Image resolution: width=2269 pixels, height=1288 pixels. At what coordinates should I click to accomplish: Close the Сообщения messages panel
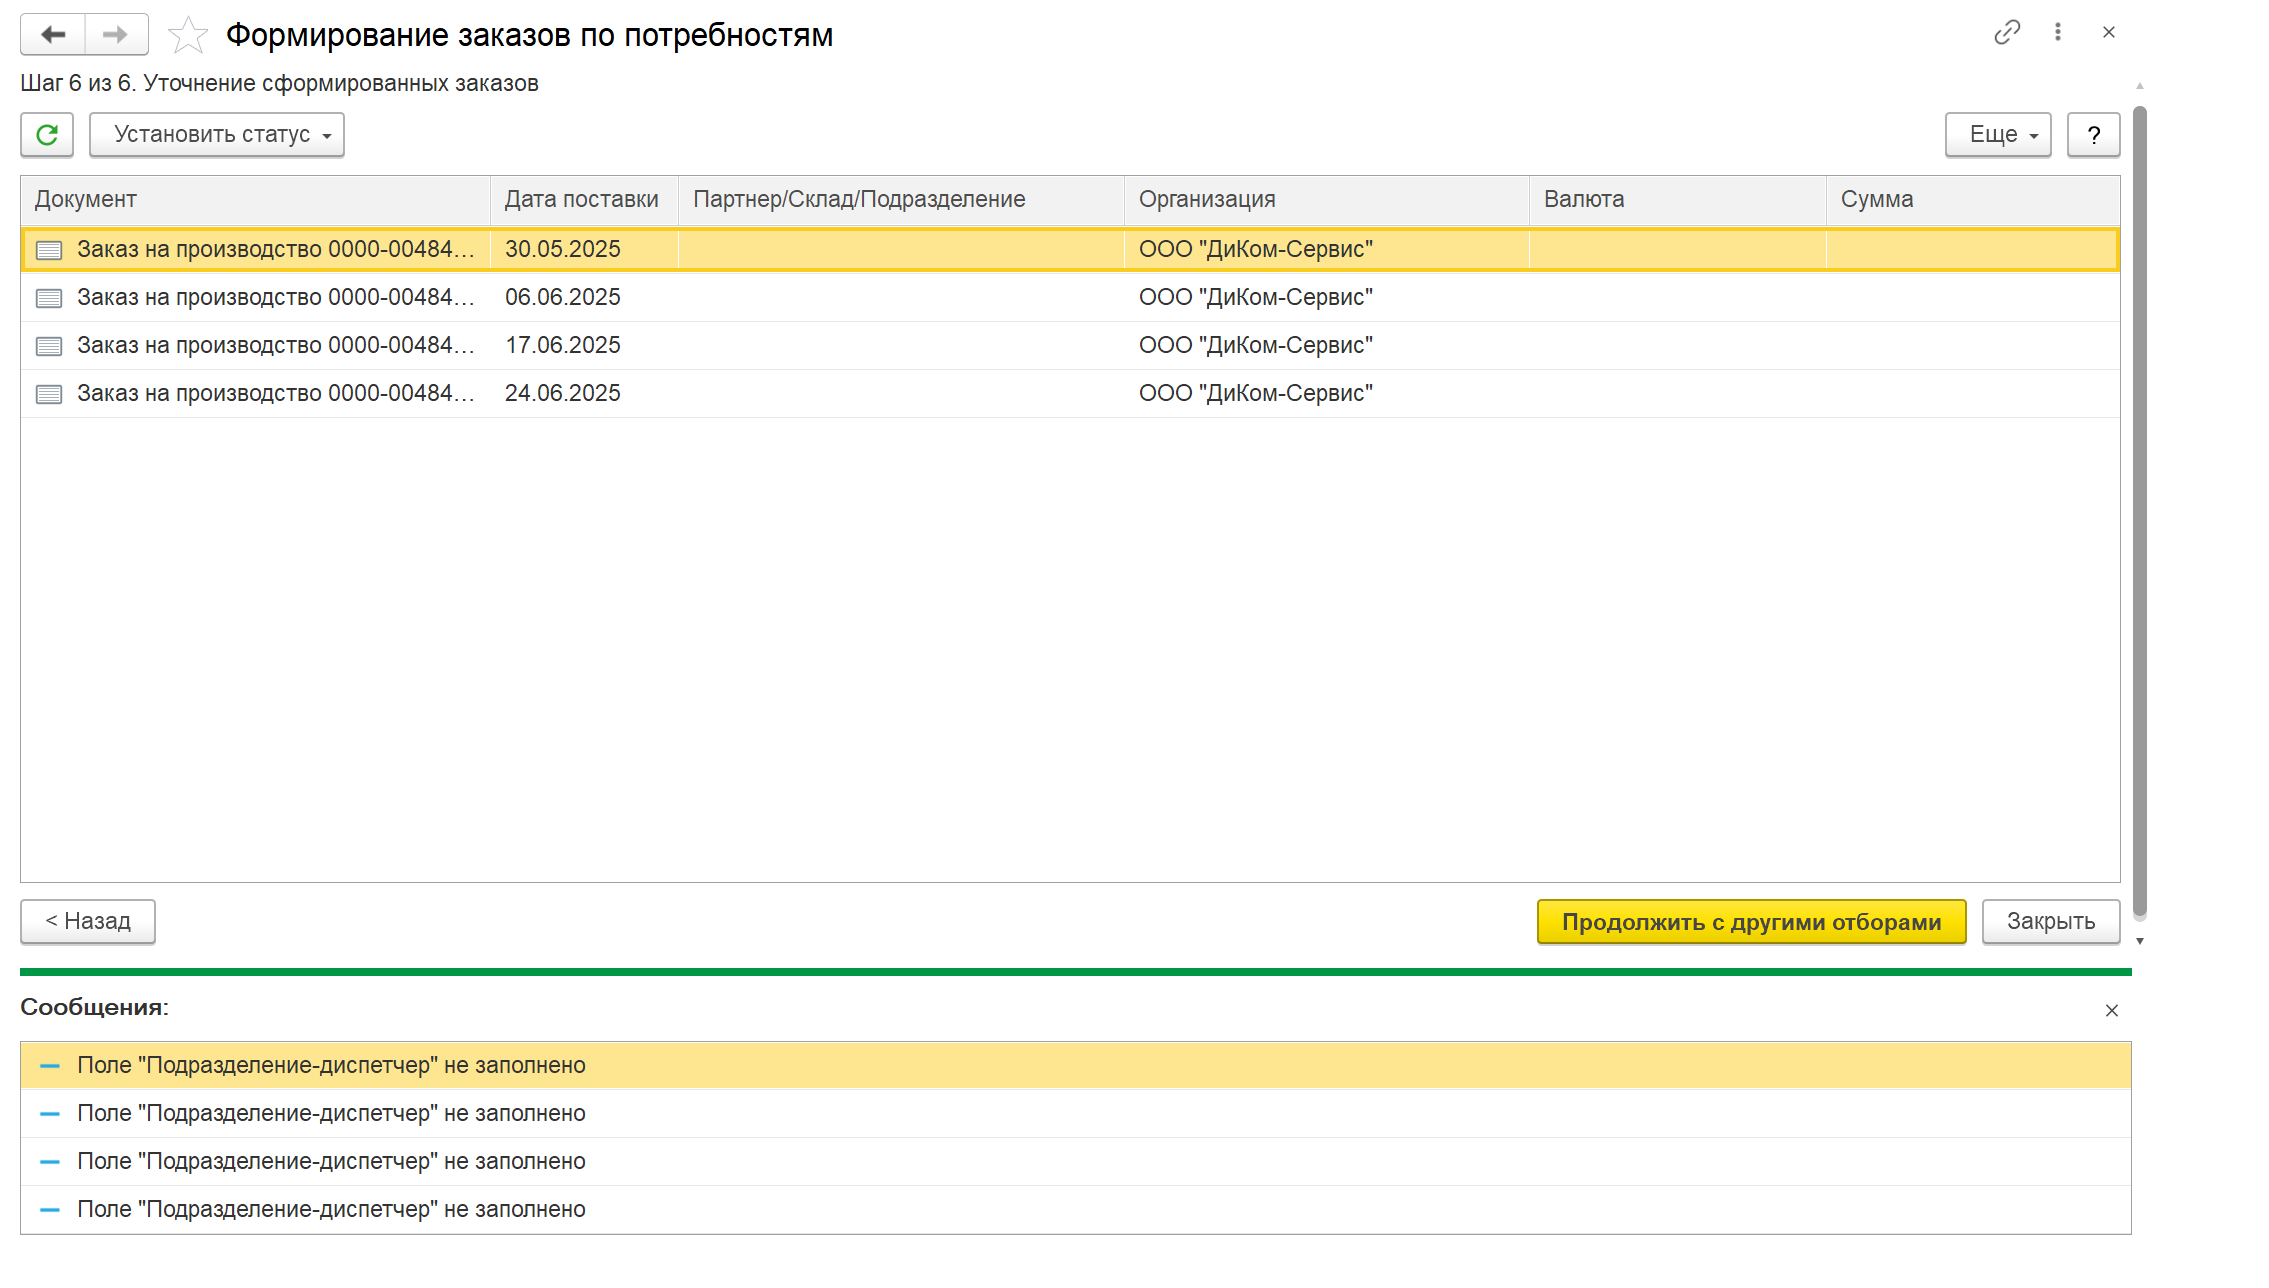coord(2111,1011)
